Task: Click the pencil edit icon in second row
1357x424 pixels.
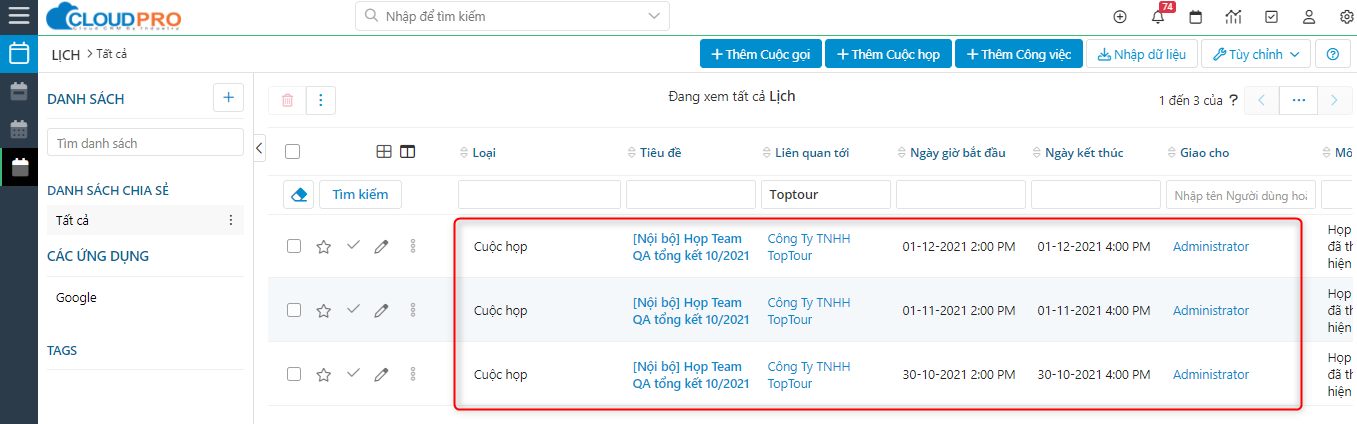Action: (381, 310)
